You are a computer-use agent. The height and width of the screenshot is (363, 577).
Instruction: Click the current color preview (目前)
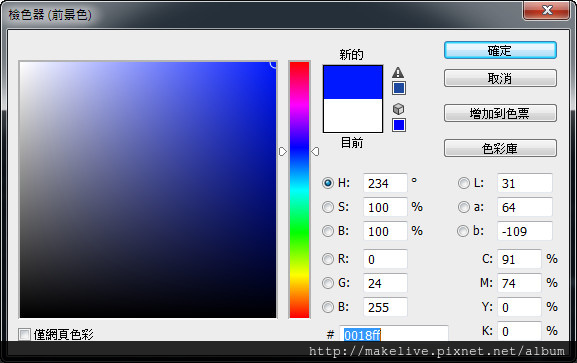coord(353,116)
